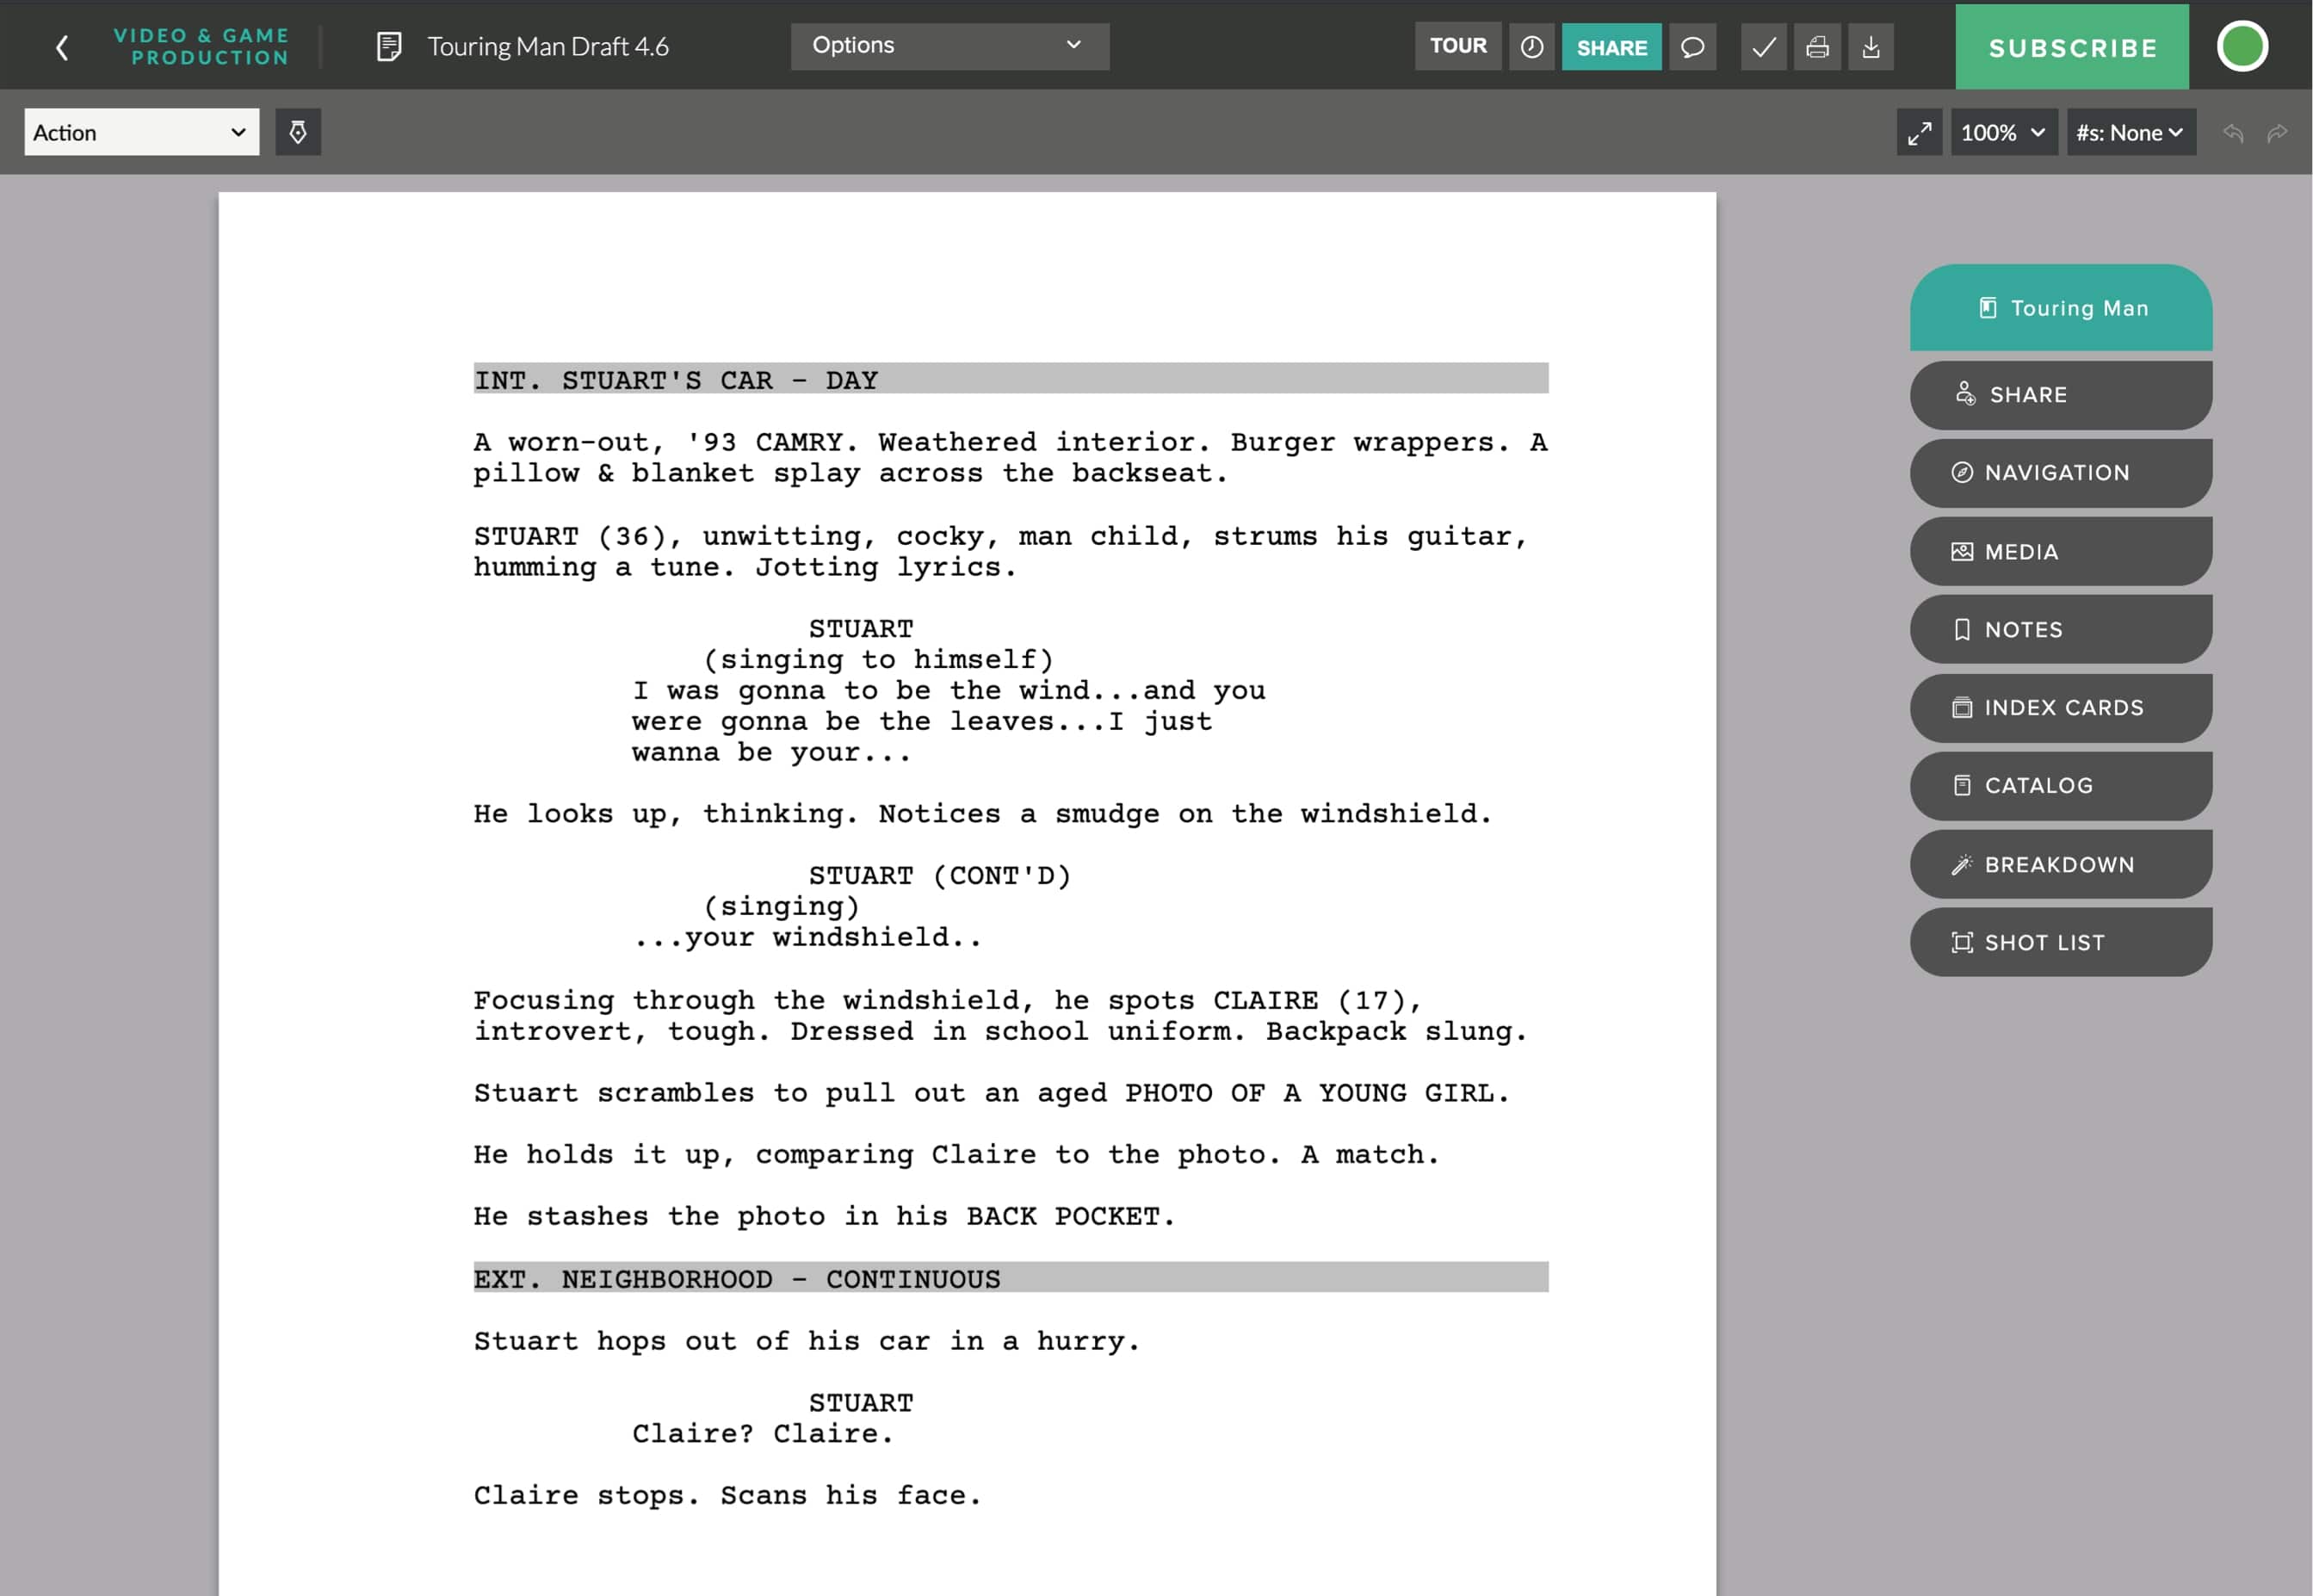The image size is (2313, 1596).
Task: Expand the element type Action dropdown
Action: 140,130
